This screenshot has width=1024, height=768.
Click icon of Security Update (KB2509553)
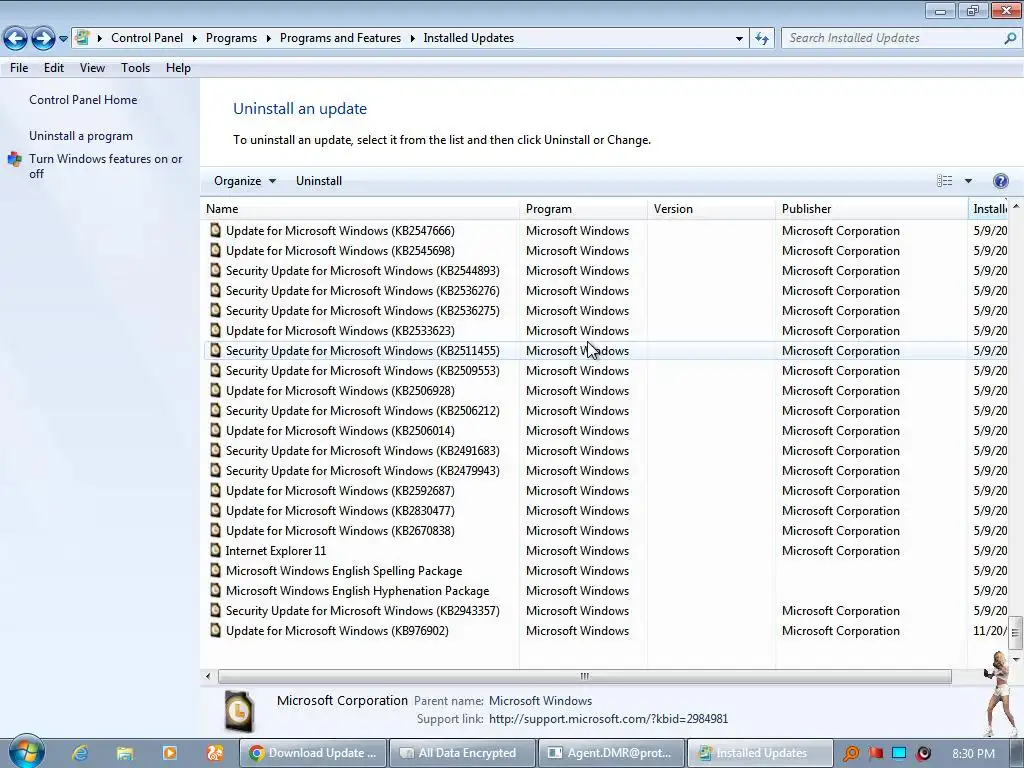pos(216,371)
